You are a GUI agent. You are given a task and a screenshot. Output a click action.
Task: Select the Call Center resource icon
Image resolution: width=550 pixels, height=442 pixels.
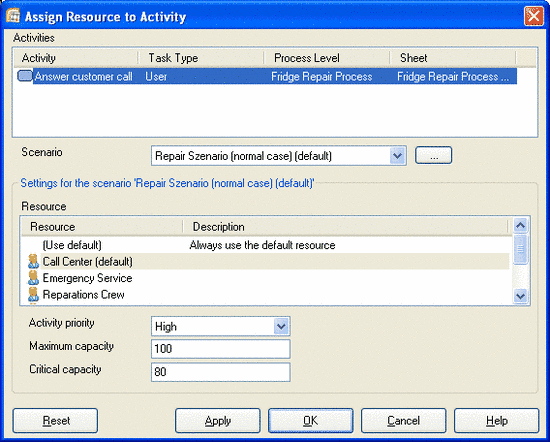[33, 262]
